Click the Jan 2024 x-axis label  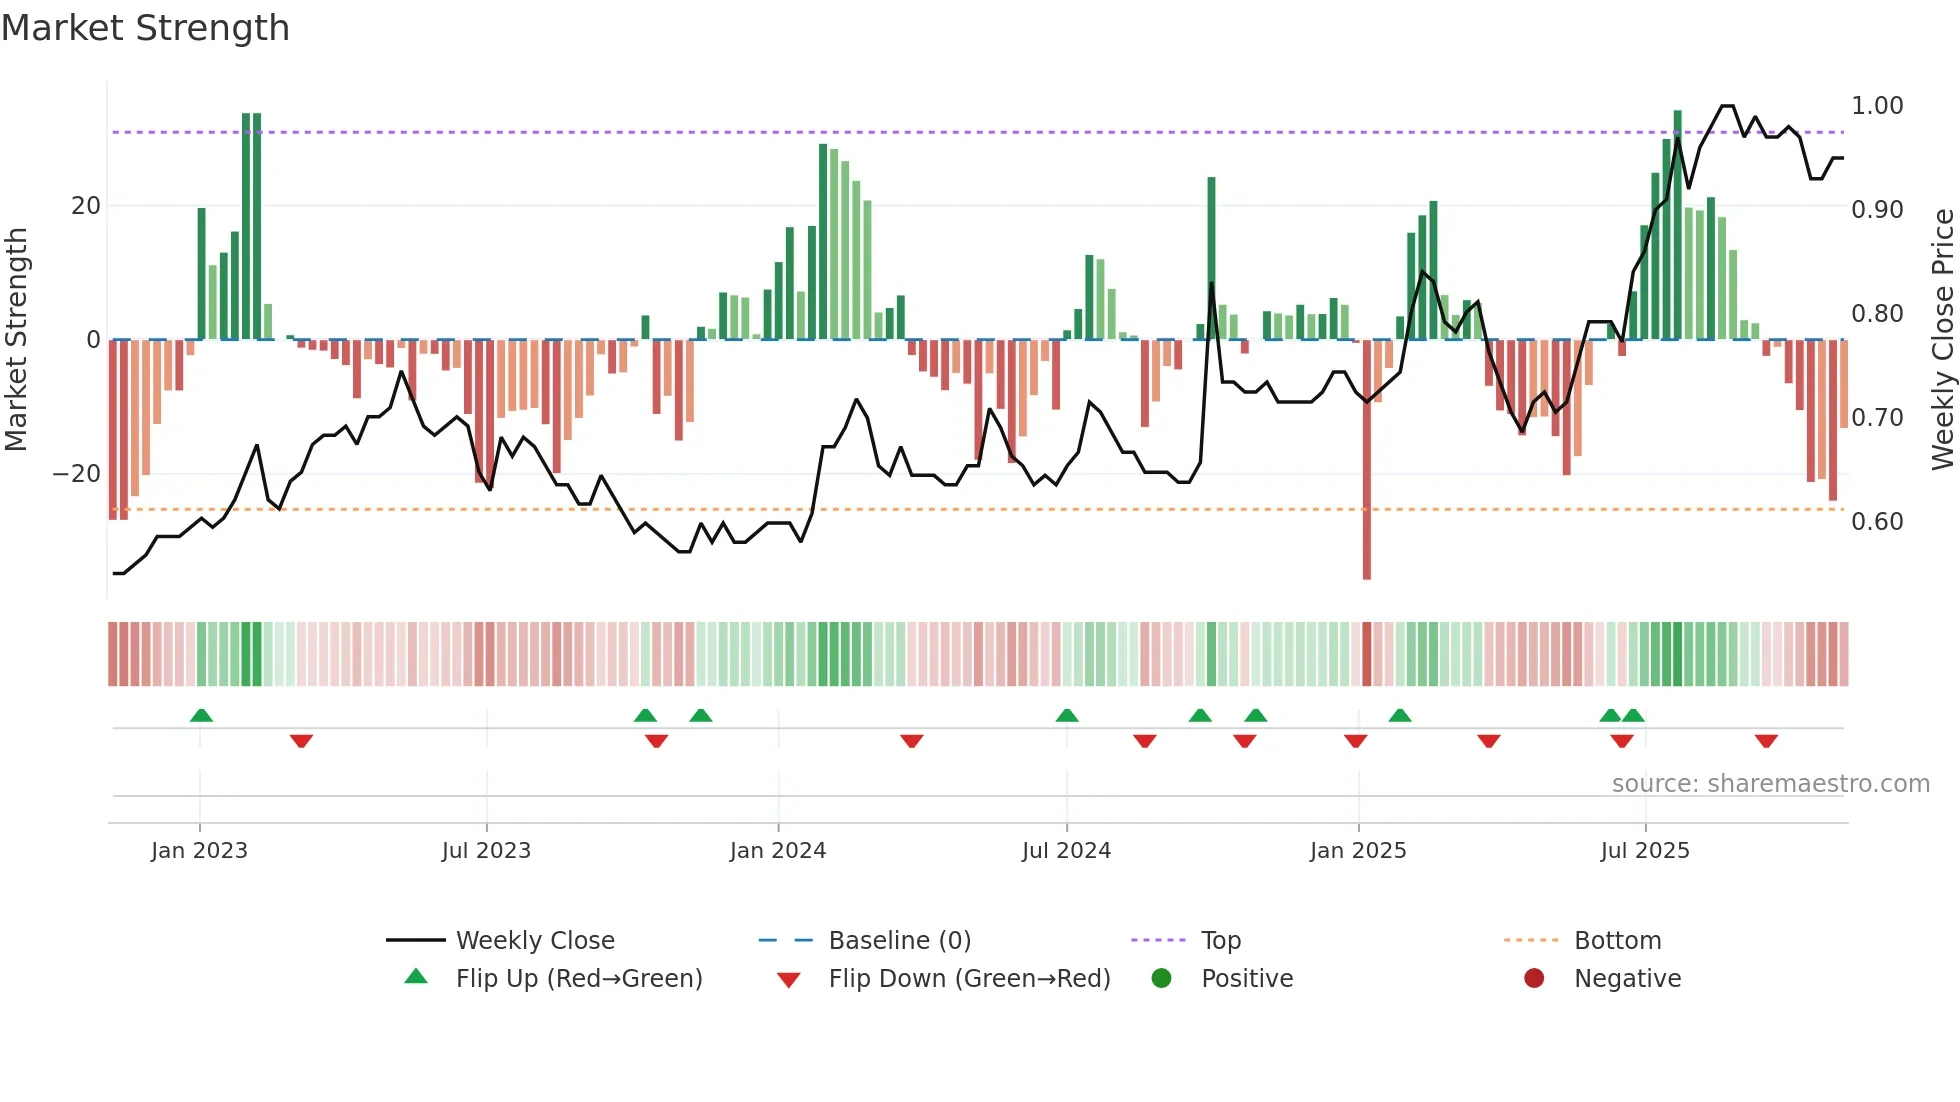(777, 851)
